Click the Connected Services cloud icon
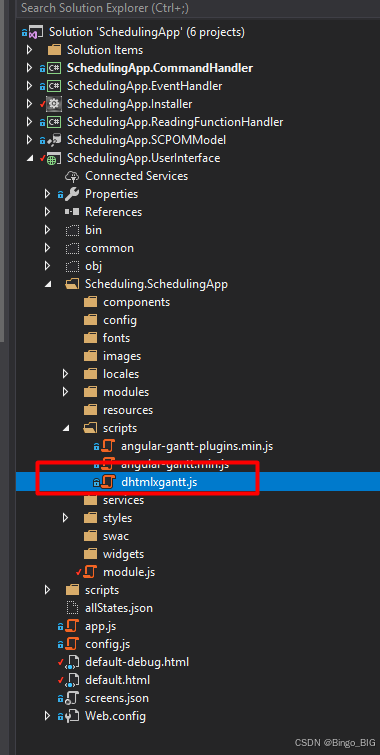Screen dimensions: 380x755 tap(72, 176)
